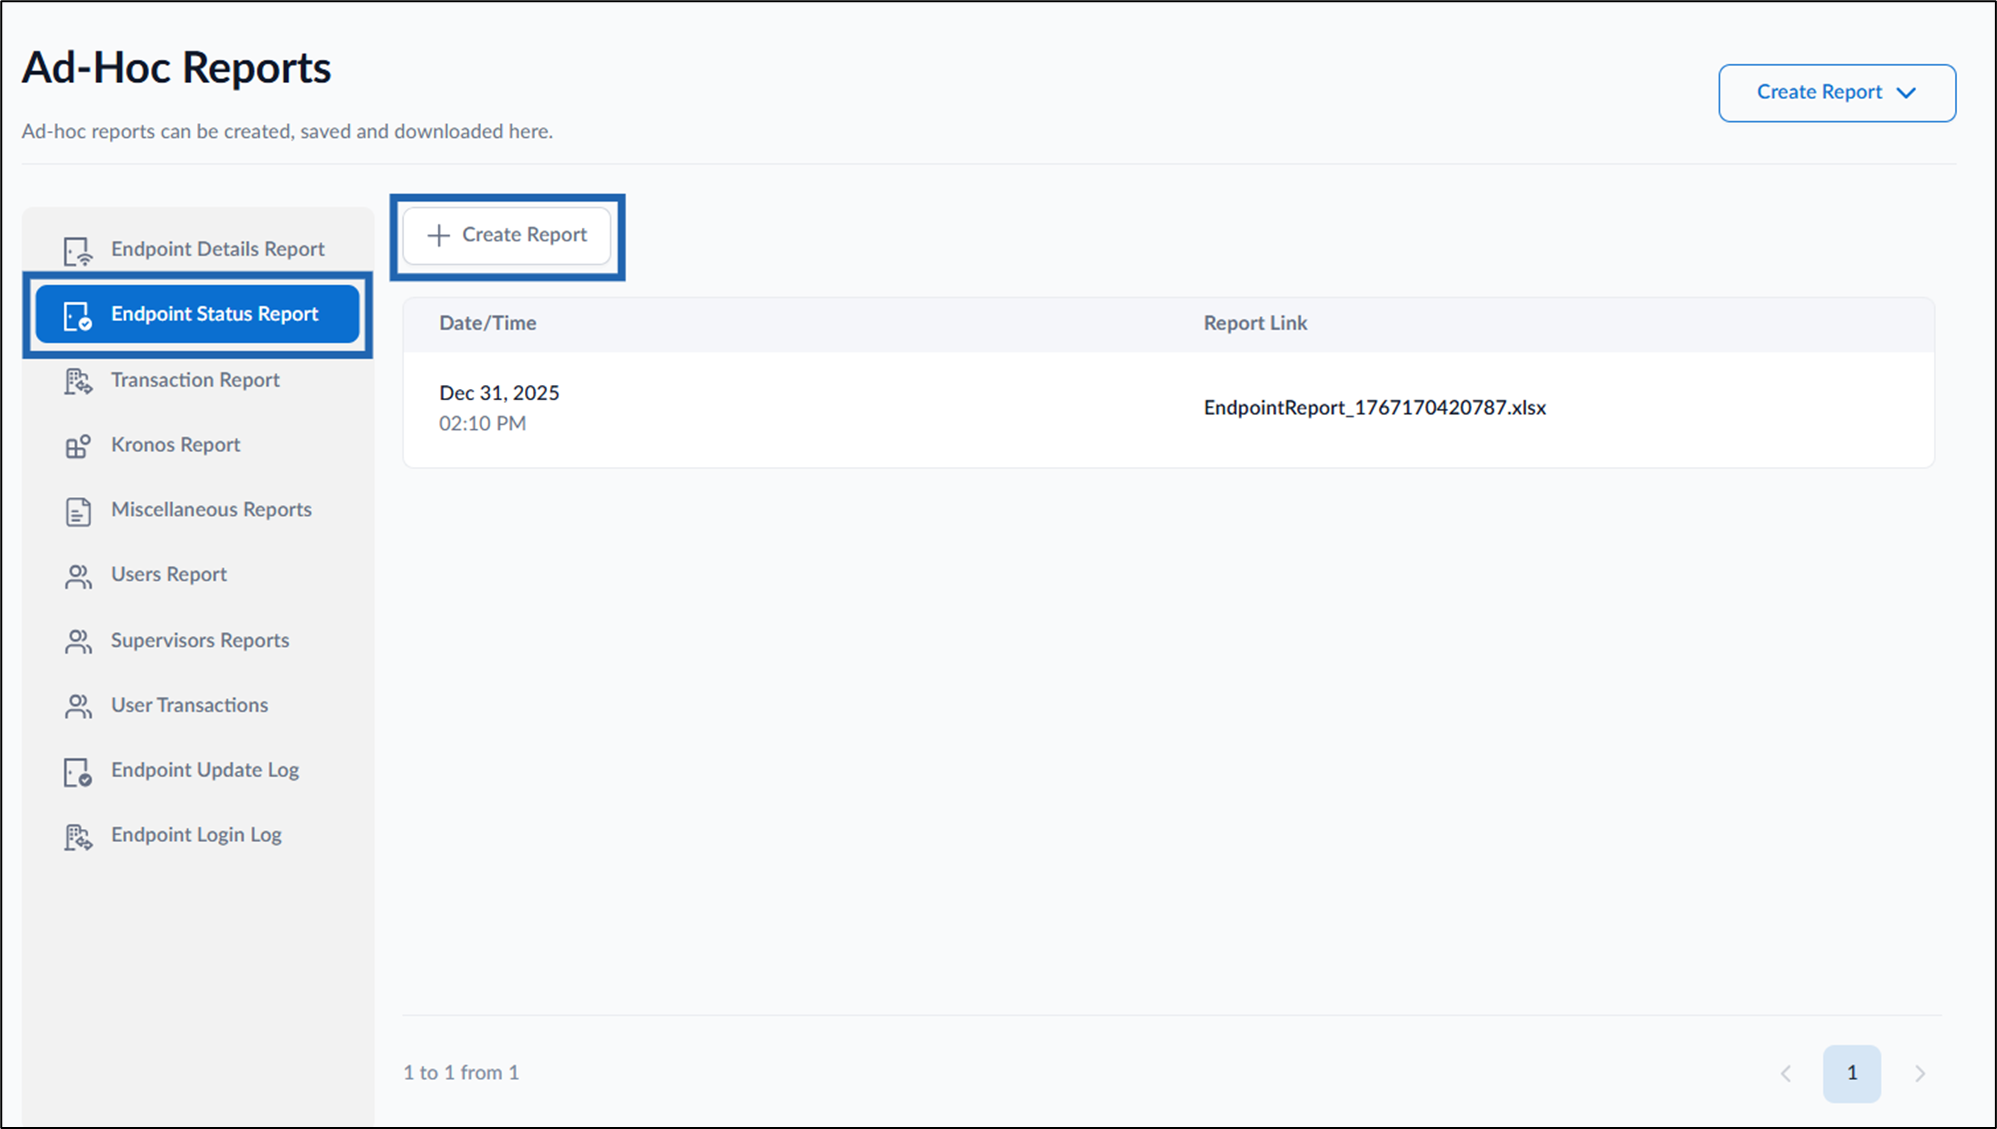Open the top-right Create Report dropdown

pyautogui.click(x=1837, y=93)
